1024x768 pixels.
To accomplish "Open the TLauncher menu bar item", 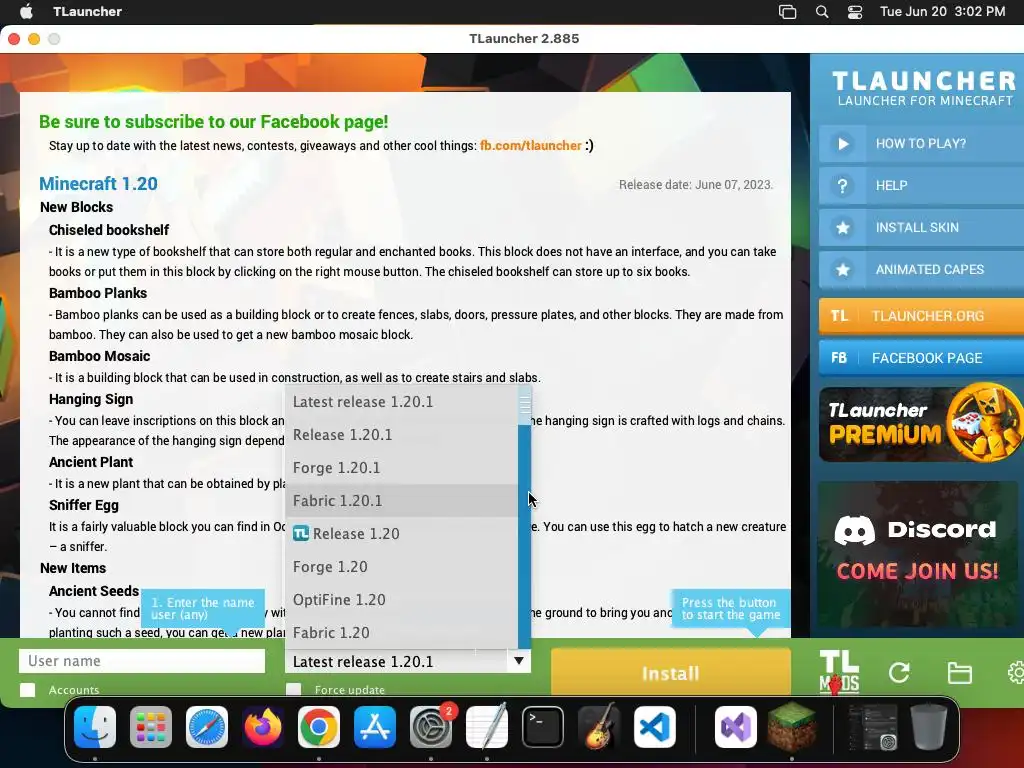I will 88,12.
